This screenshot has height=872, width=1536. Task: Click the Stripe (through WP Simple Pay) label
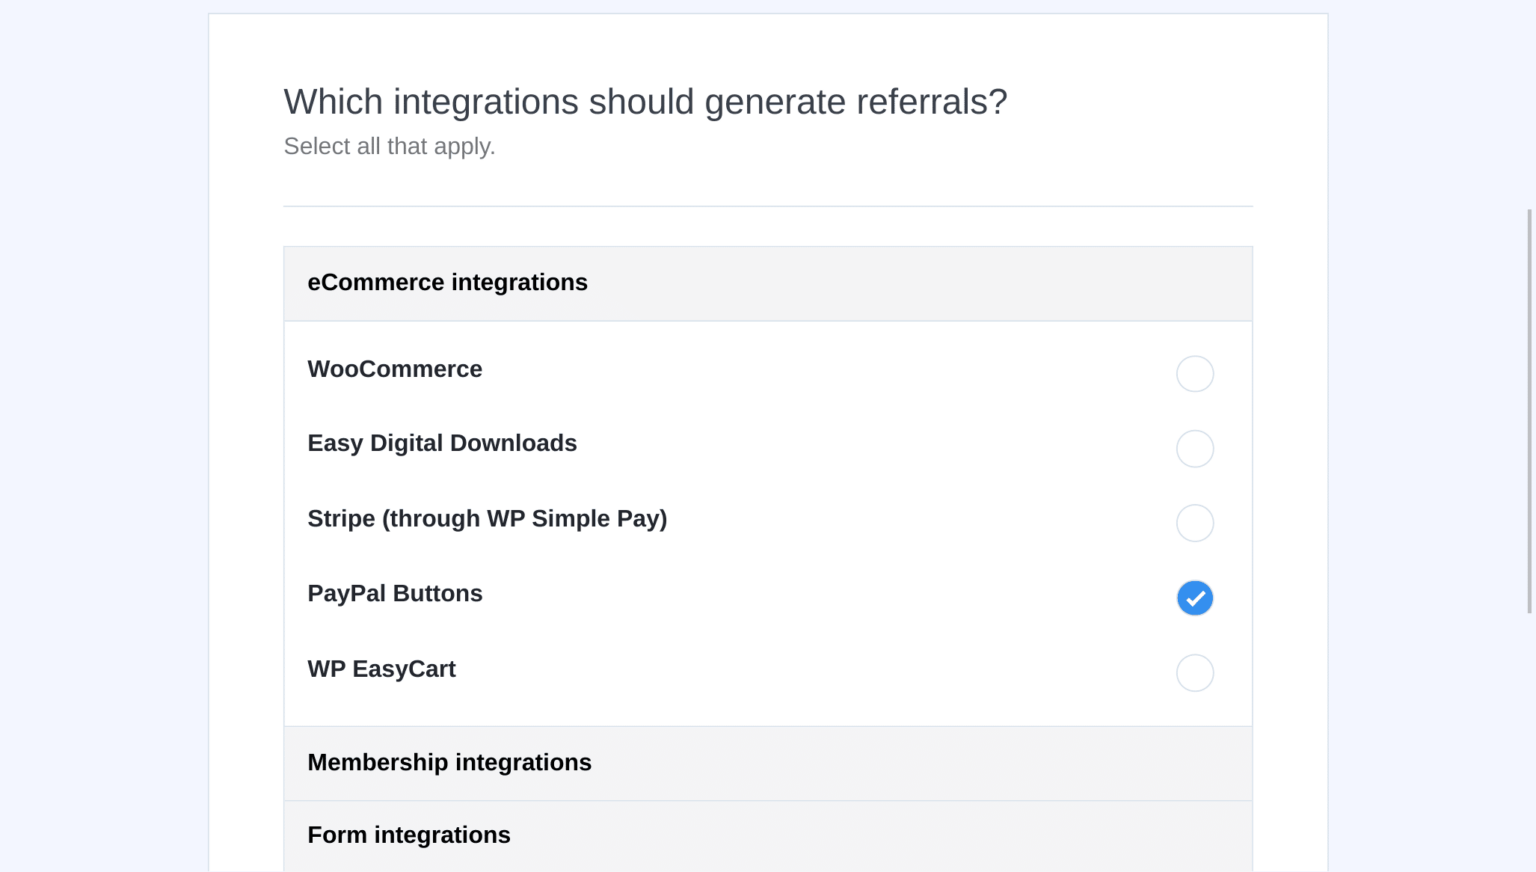coord(487,519)
